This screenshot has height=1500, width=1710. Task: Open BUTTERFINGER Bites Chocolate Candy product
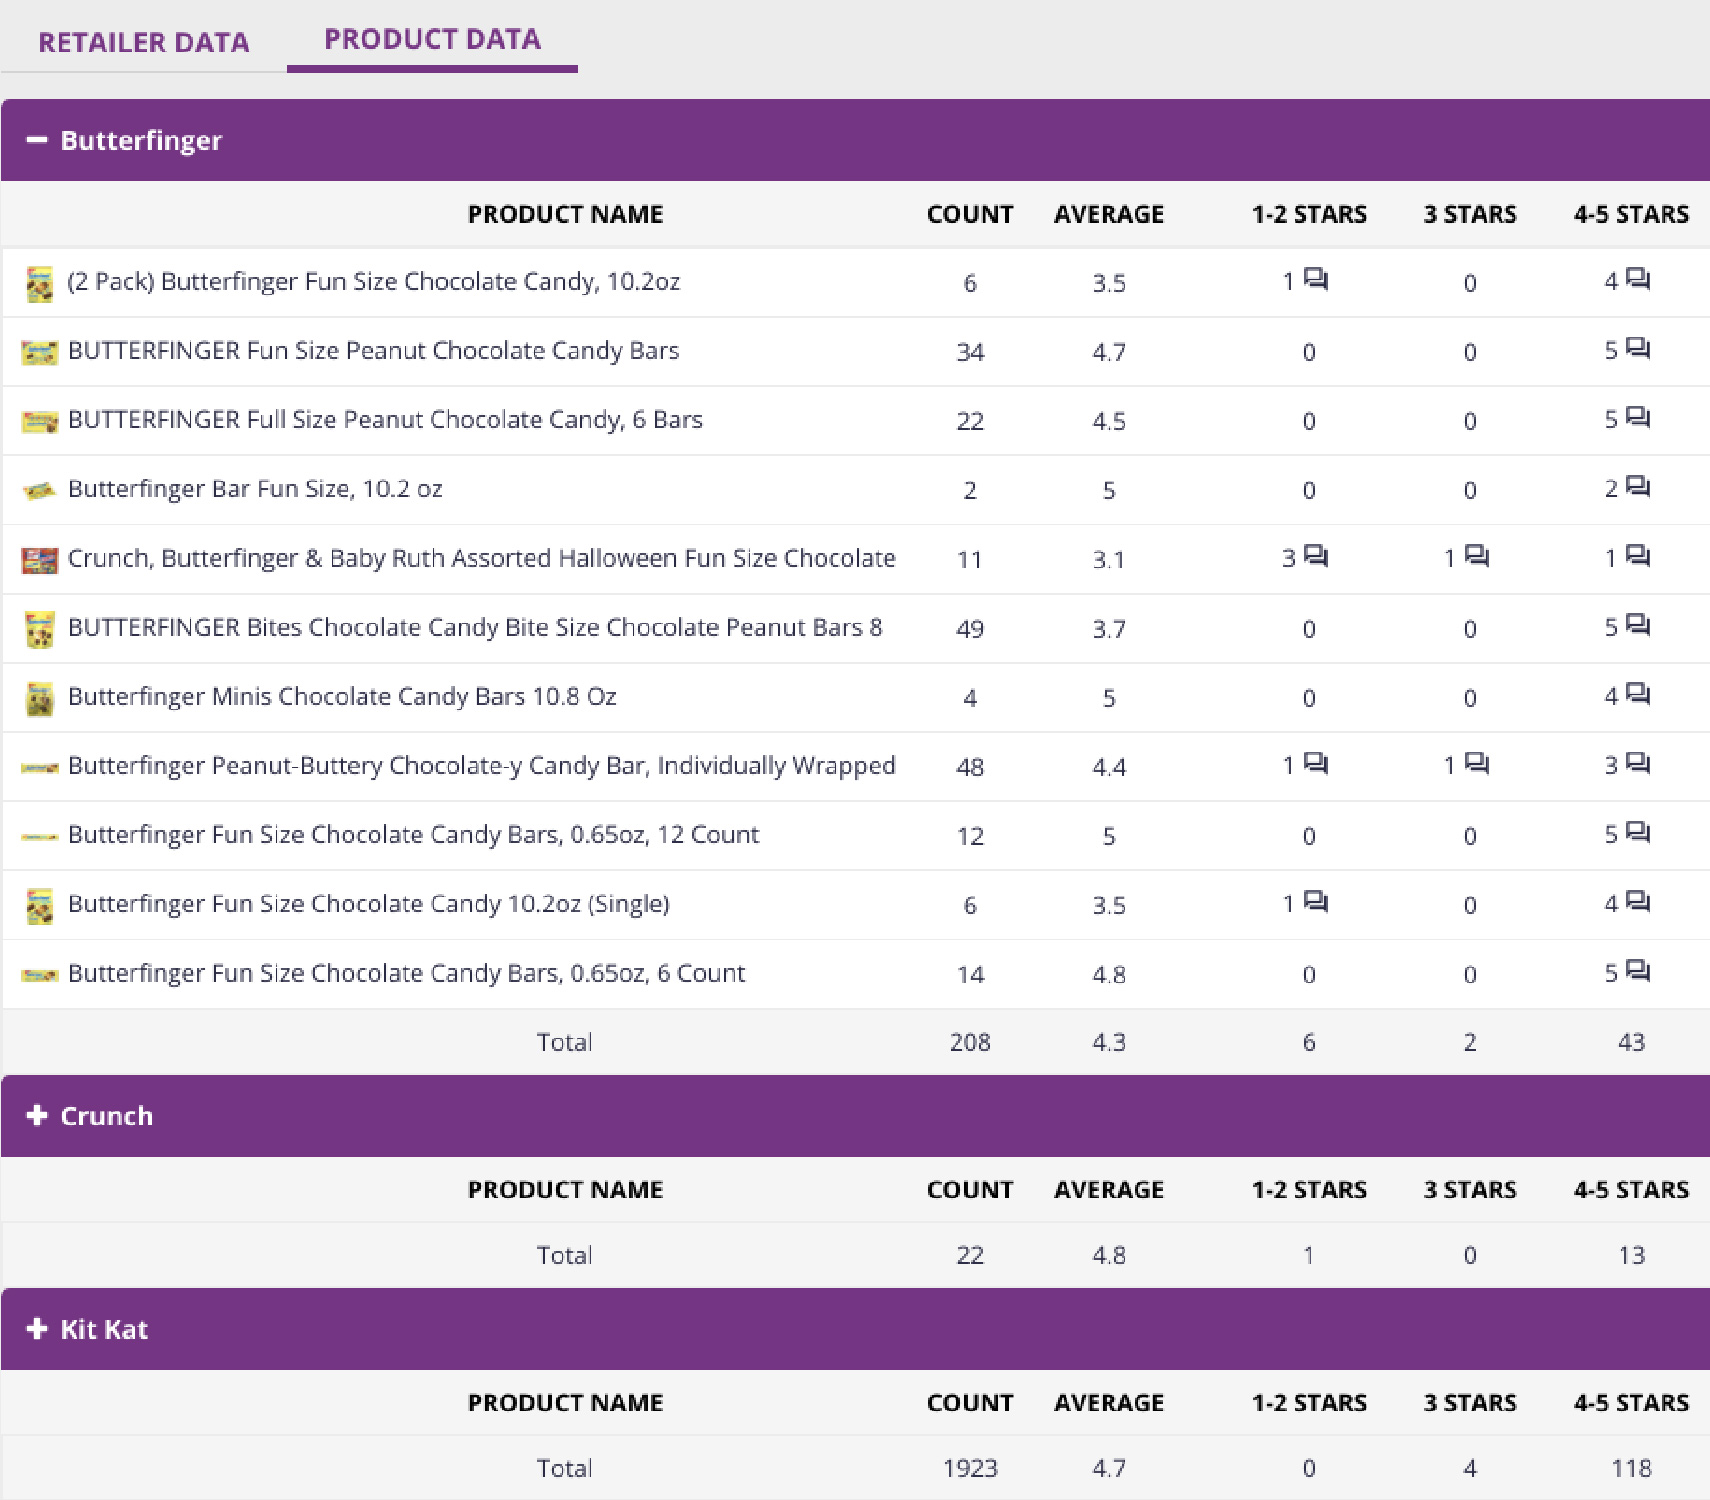(475, 627)
